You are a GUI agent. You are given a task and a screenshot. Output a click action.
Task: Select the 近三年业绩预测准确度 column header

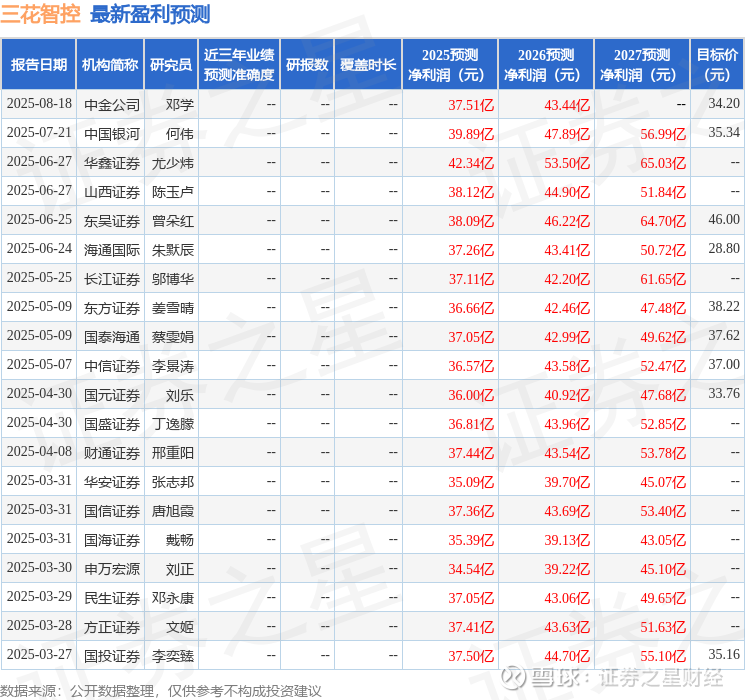239,65
